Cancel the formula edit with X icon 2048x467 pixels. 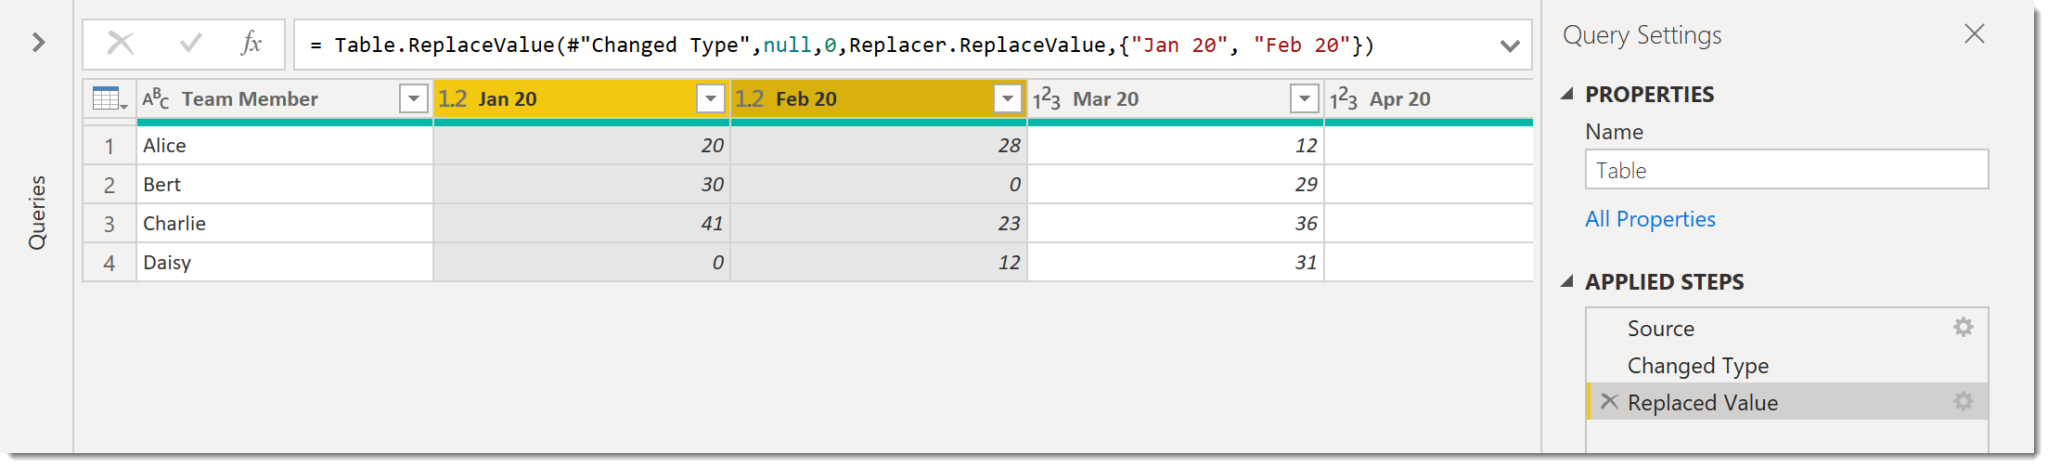(x=121, y=43)
